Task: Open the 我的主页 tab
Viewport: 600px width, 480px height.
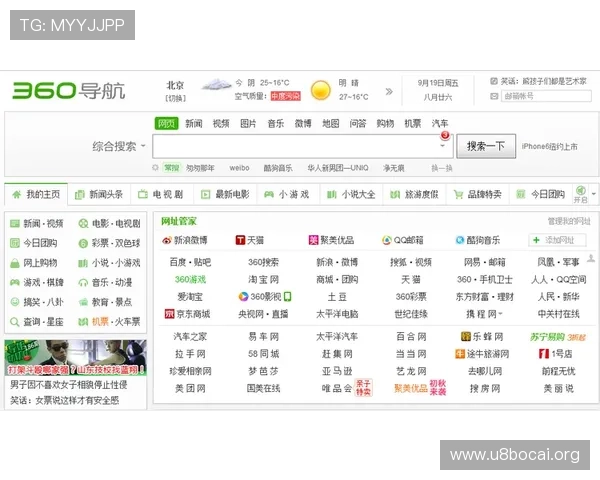Action: [x=36, y=194]
